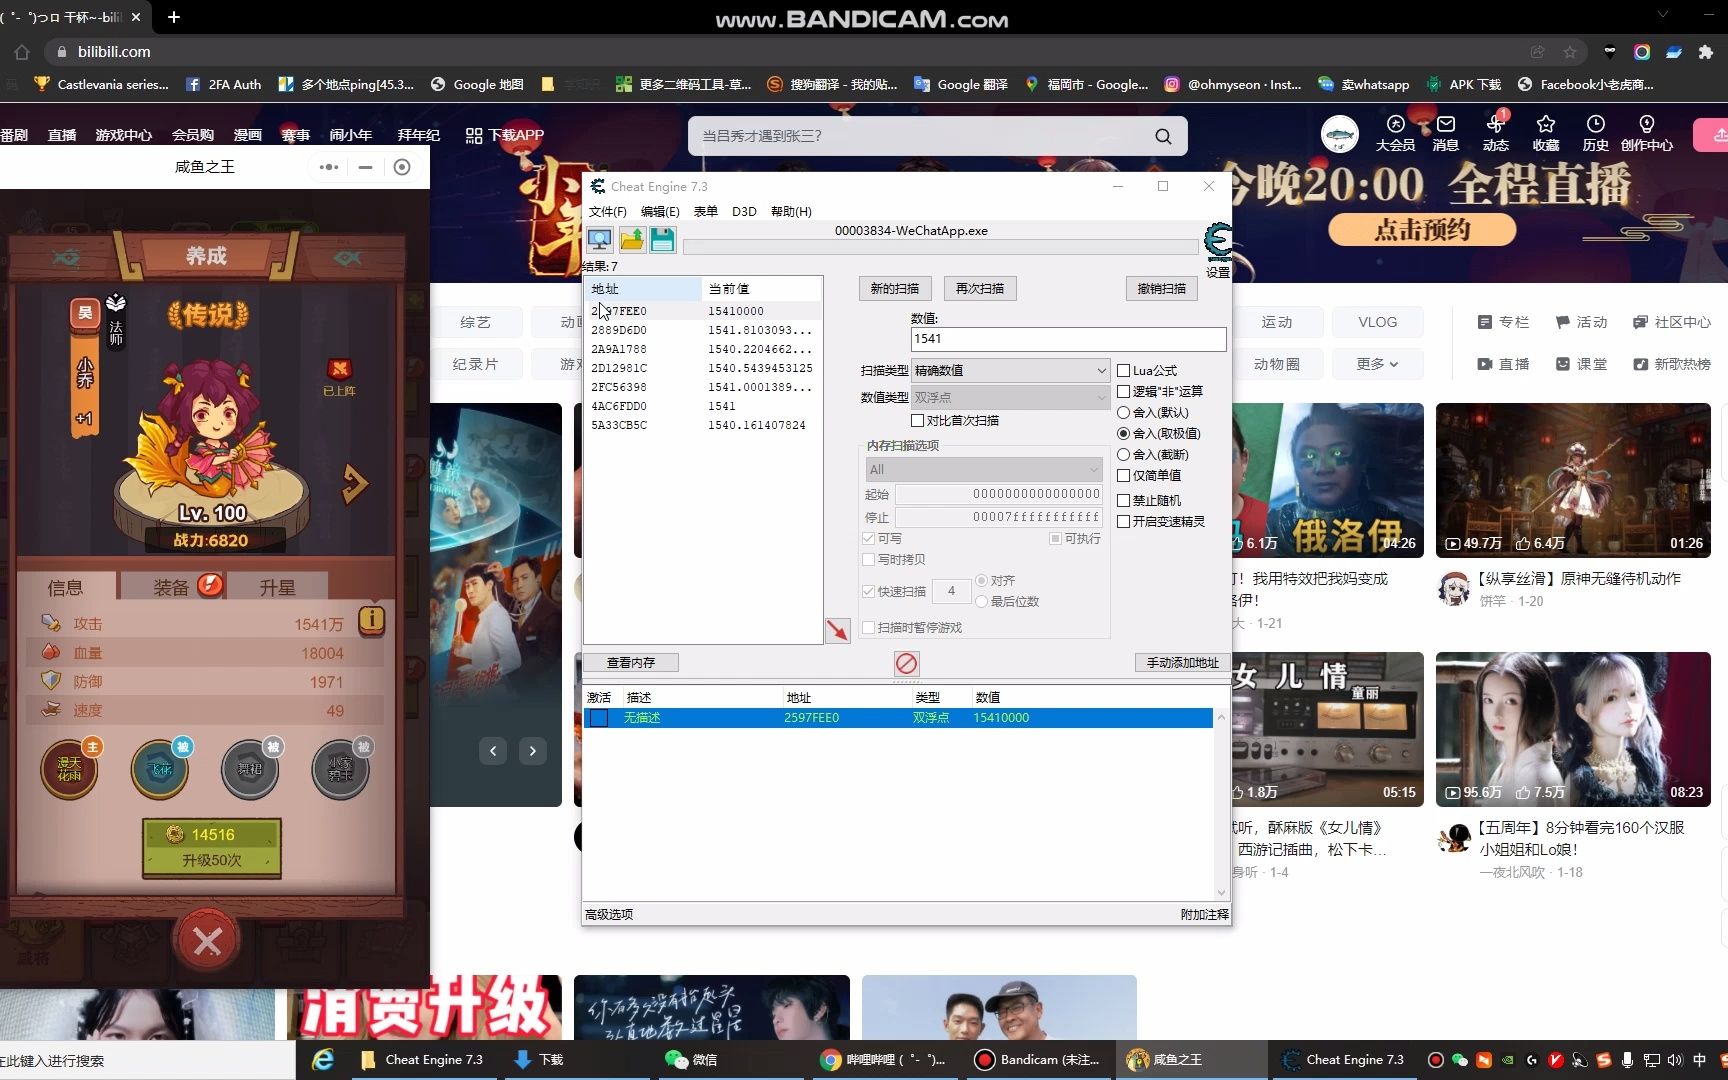Viewport: 1728px width, 1080px height.
Task: Bookmark page with star icon
Action: (1570, 52)
